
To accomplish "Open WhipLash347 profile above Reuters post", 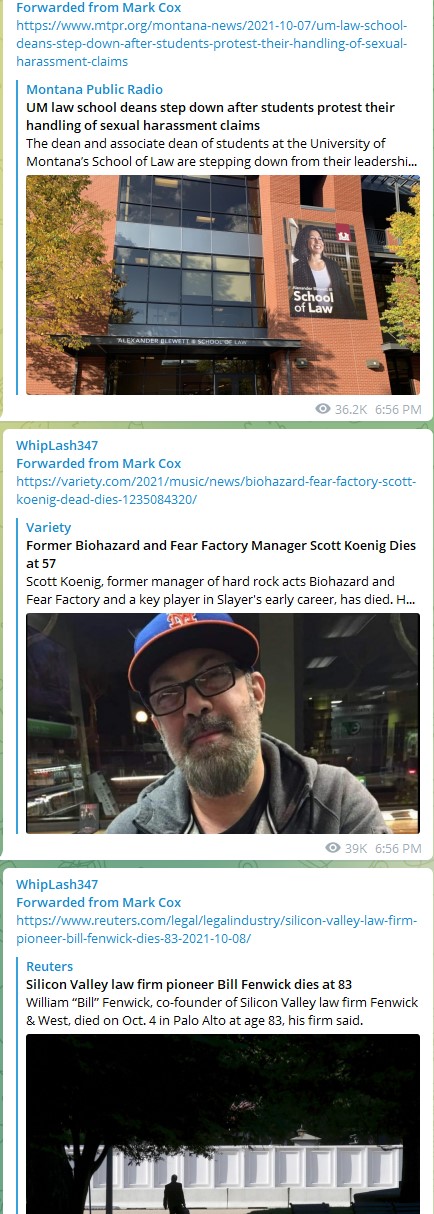I will coord(58,885).
